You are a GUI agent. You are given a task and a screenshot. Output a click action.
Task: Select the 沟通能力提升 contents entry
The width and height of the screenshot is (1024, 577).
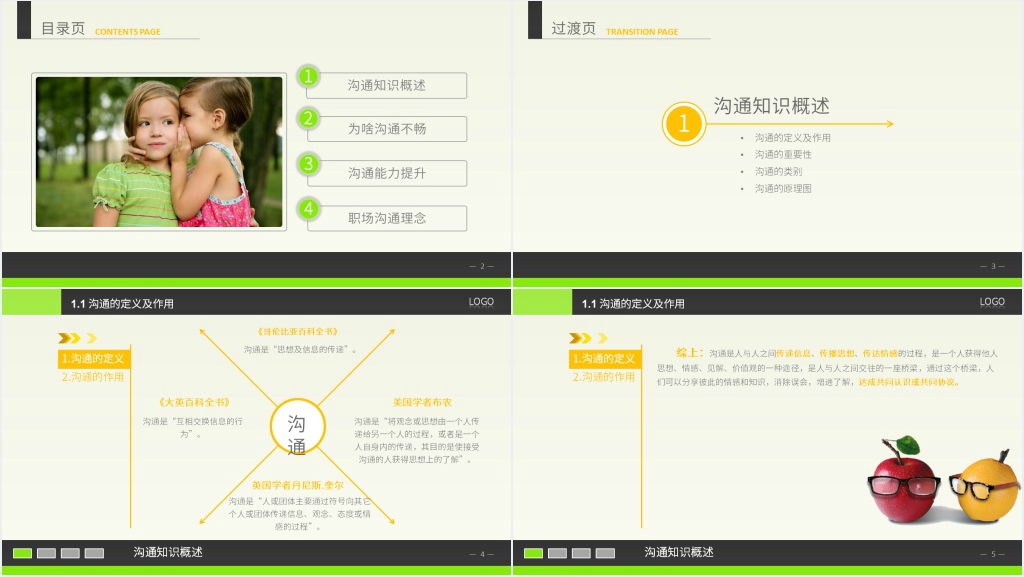tap(387, 173)
